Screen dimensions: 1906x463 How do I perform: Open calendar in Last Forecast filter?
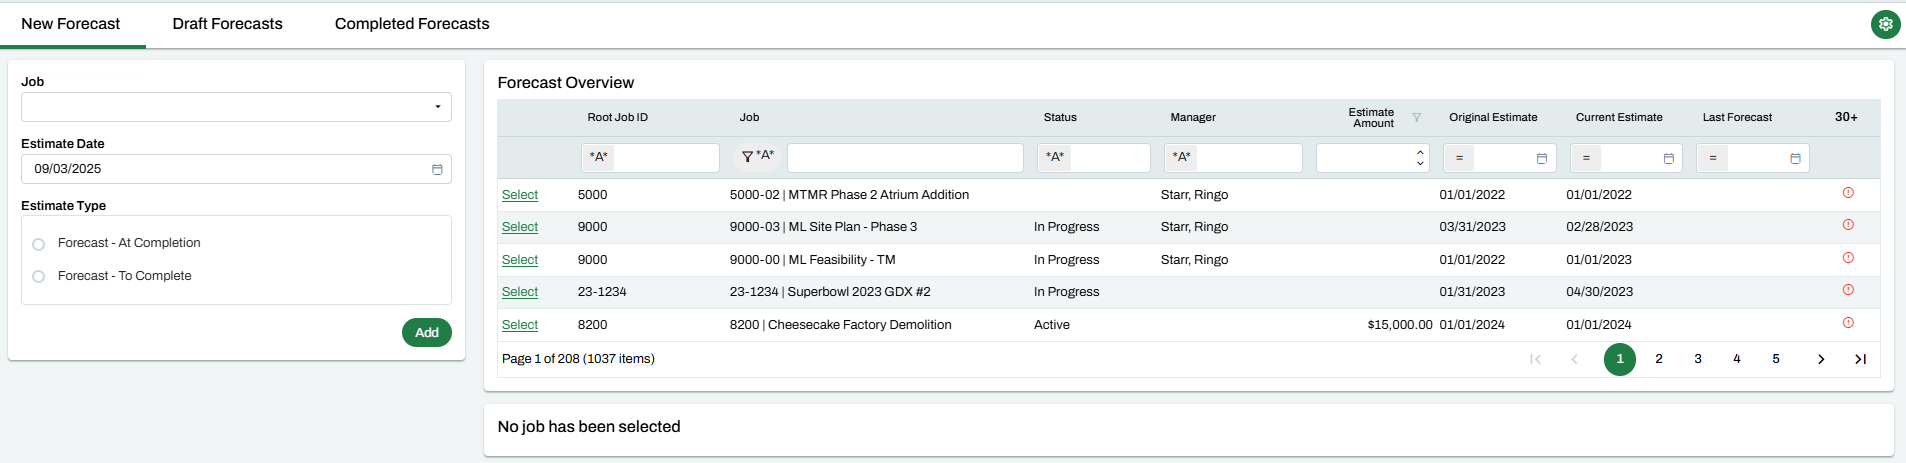pos(1795,158)
